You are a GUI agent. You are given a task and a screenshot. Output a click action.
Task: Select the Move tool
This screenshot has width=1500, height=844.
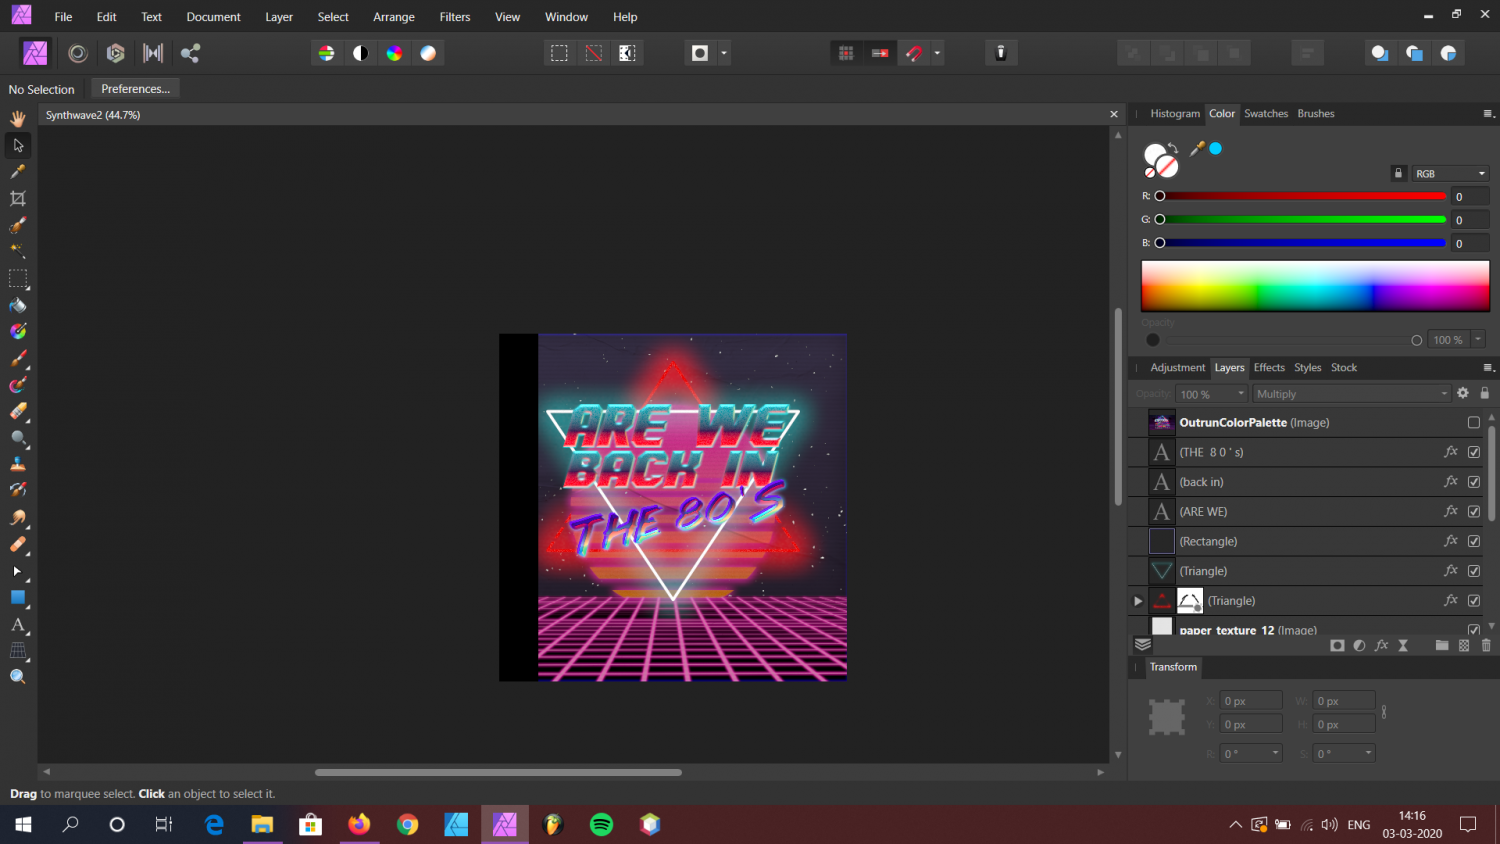click(x=17, y=145)
